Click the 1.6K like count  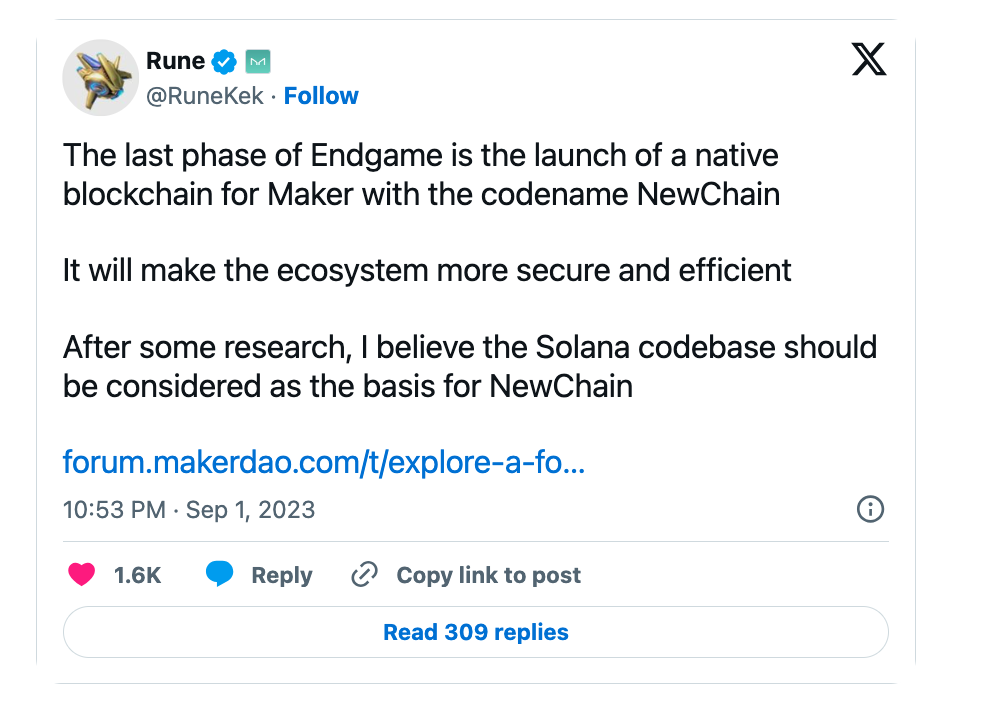137,575
